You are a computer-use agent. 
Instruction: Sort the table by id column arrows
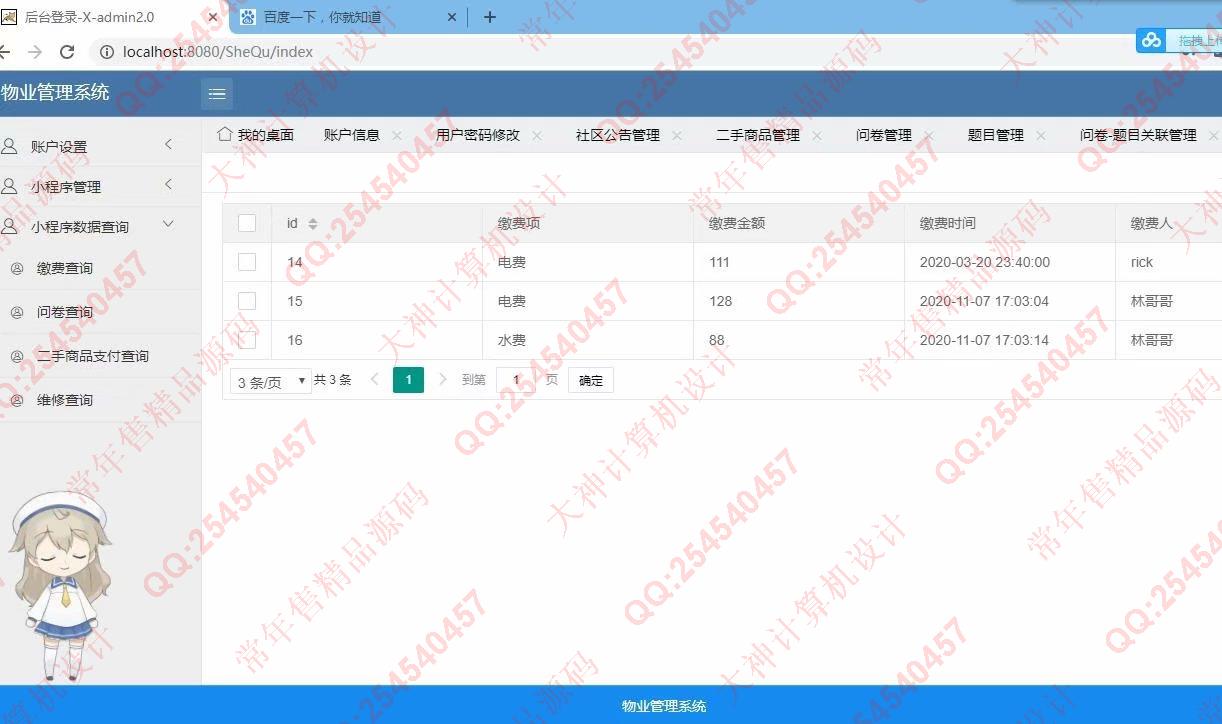[x=313, y=224]
